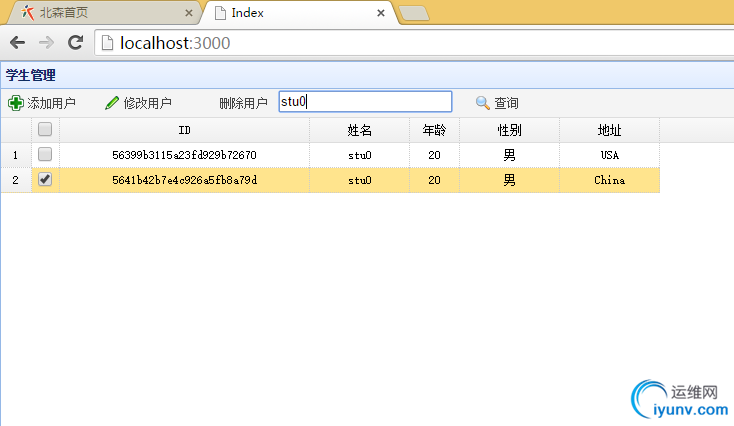Click the page icon in address bar
This screenshot has width=734, height=426.
click(x=108, y=43)
